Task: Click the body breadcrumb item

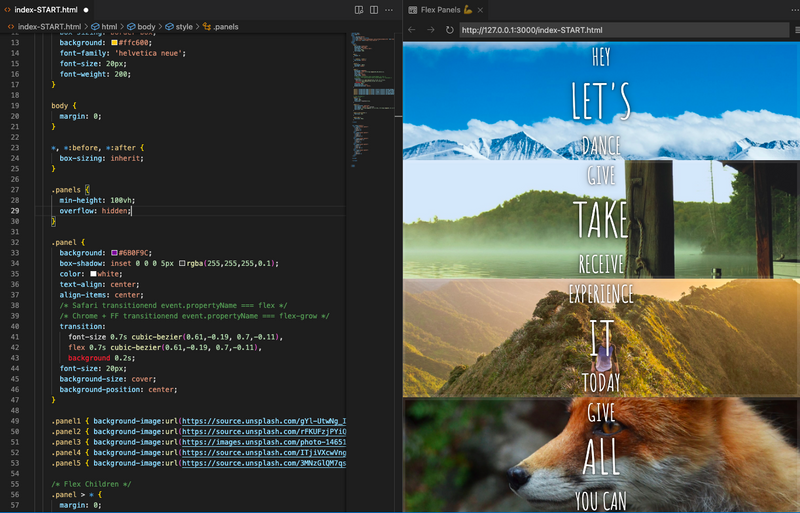Action: tap(146, 26)
